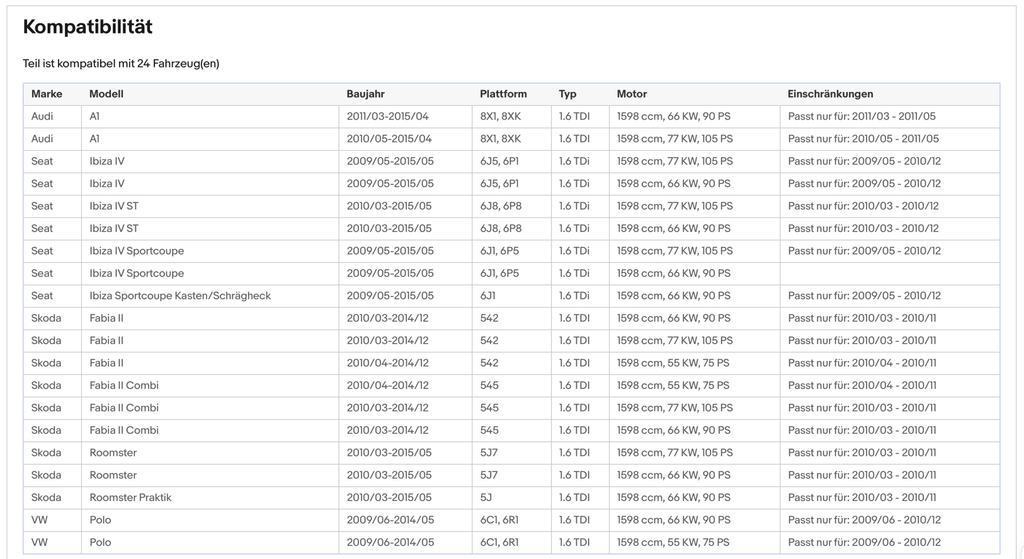Click the empty restriction cell of Ibiza IV Sportcoupe
Image resolution: width=1024 pixels, height=559 pixels.
[x=889, y=274]
